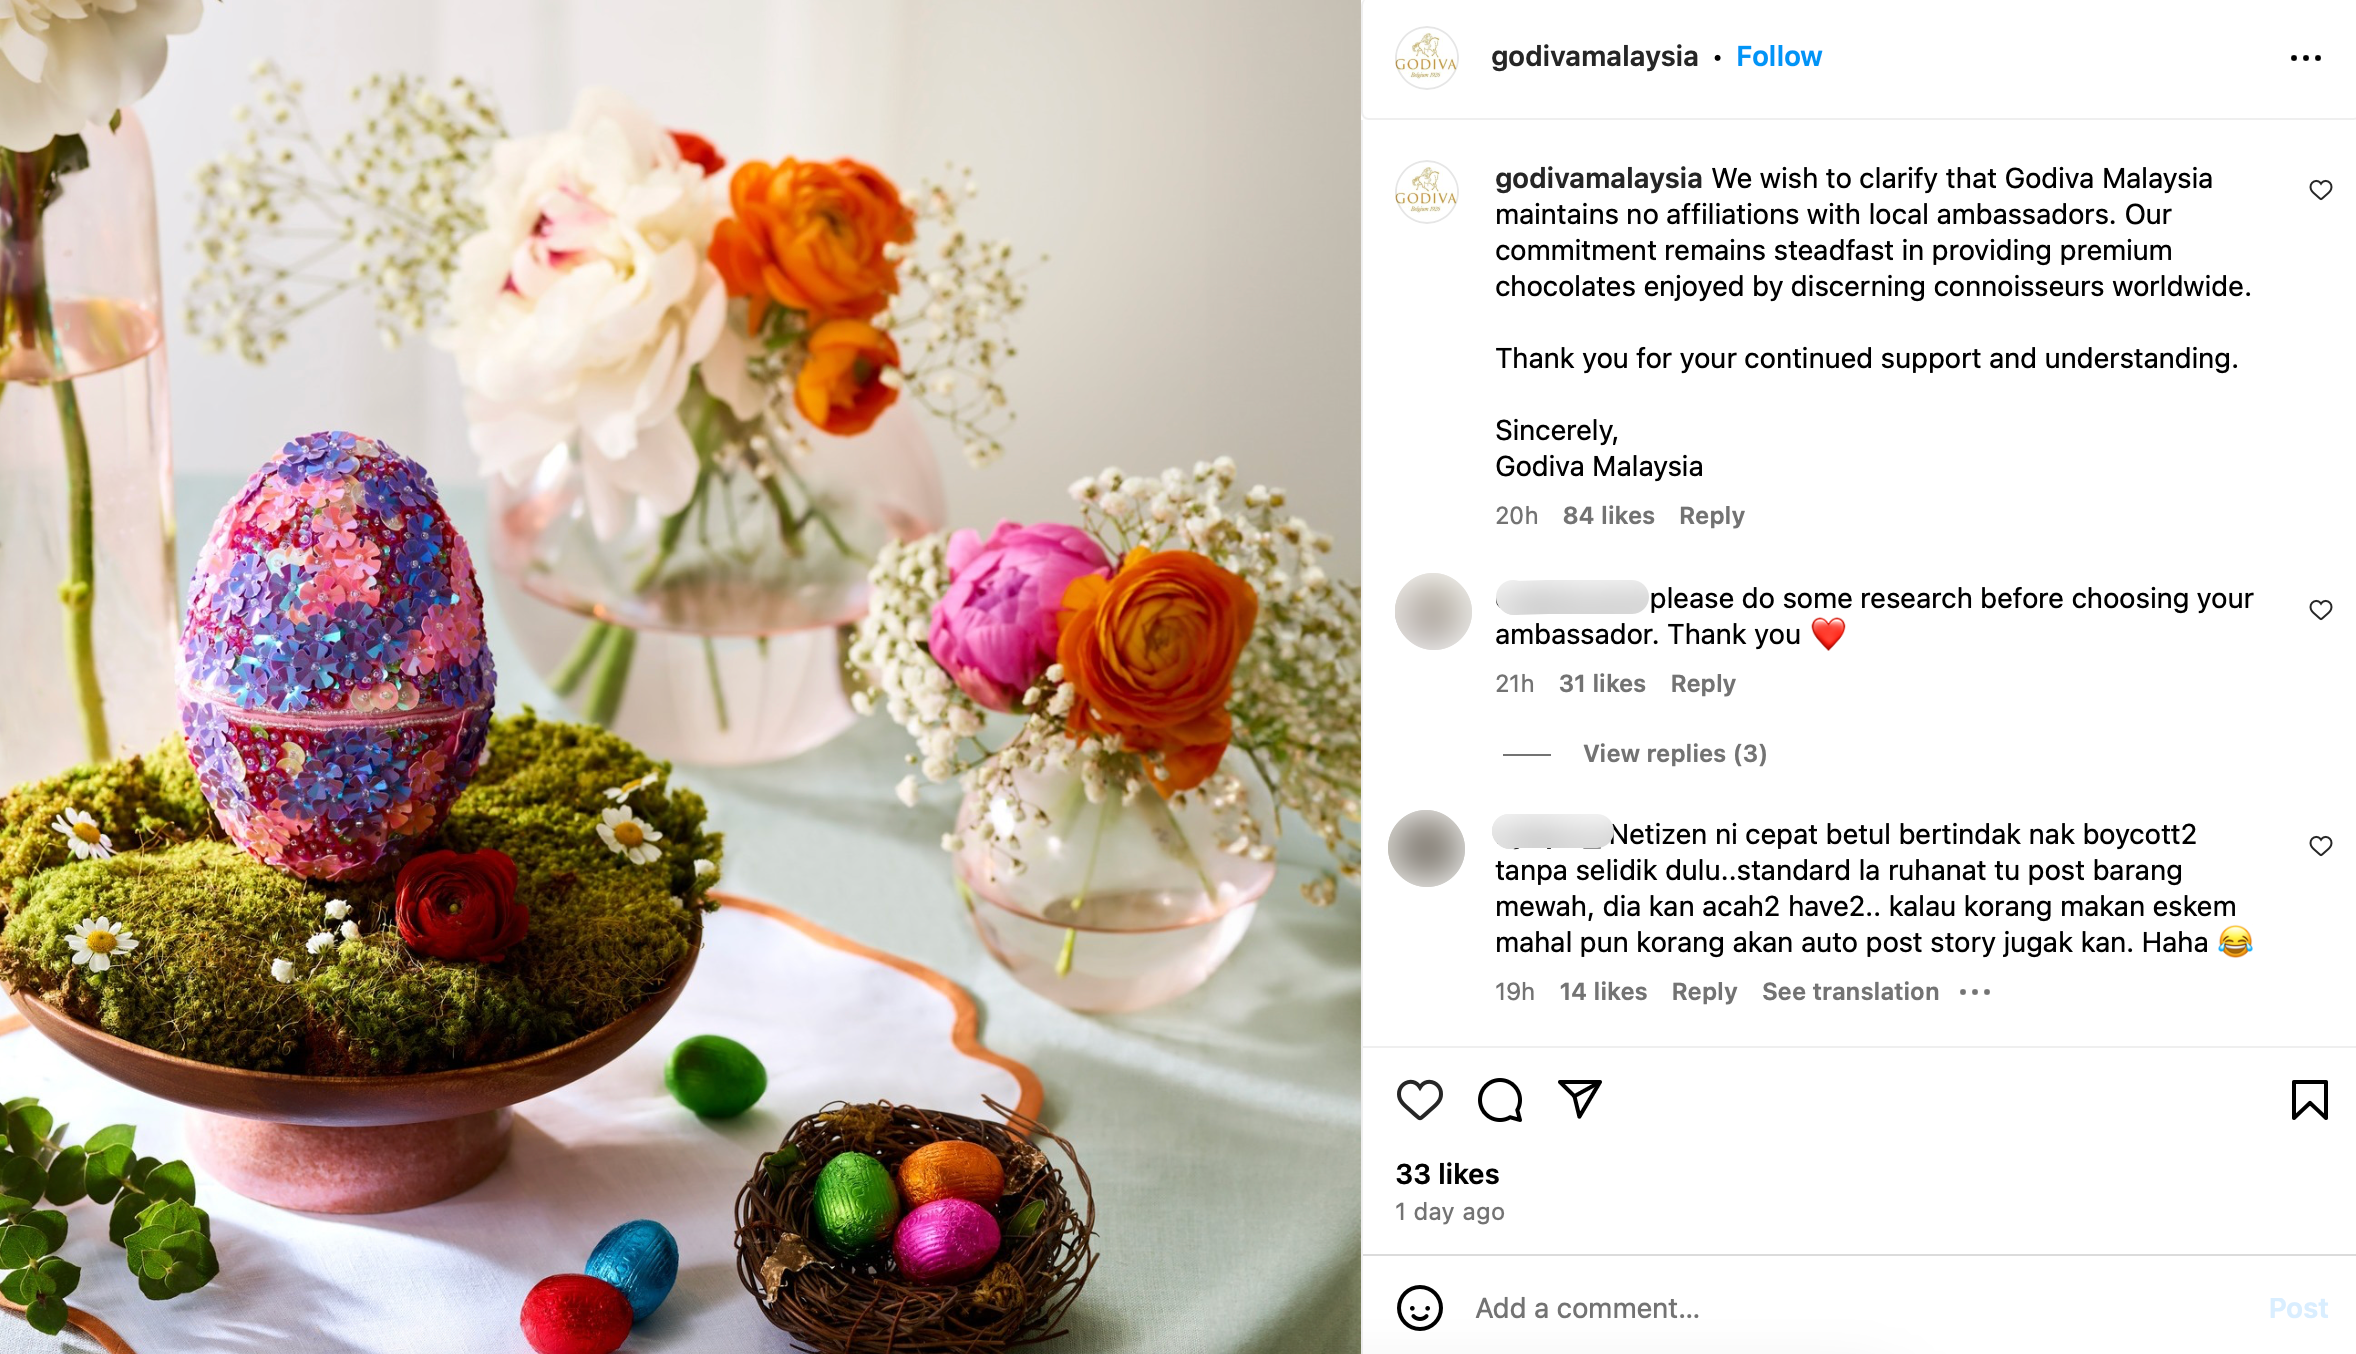Save post with bookmark icon

[2309, 1100]
